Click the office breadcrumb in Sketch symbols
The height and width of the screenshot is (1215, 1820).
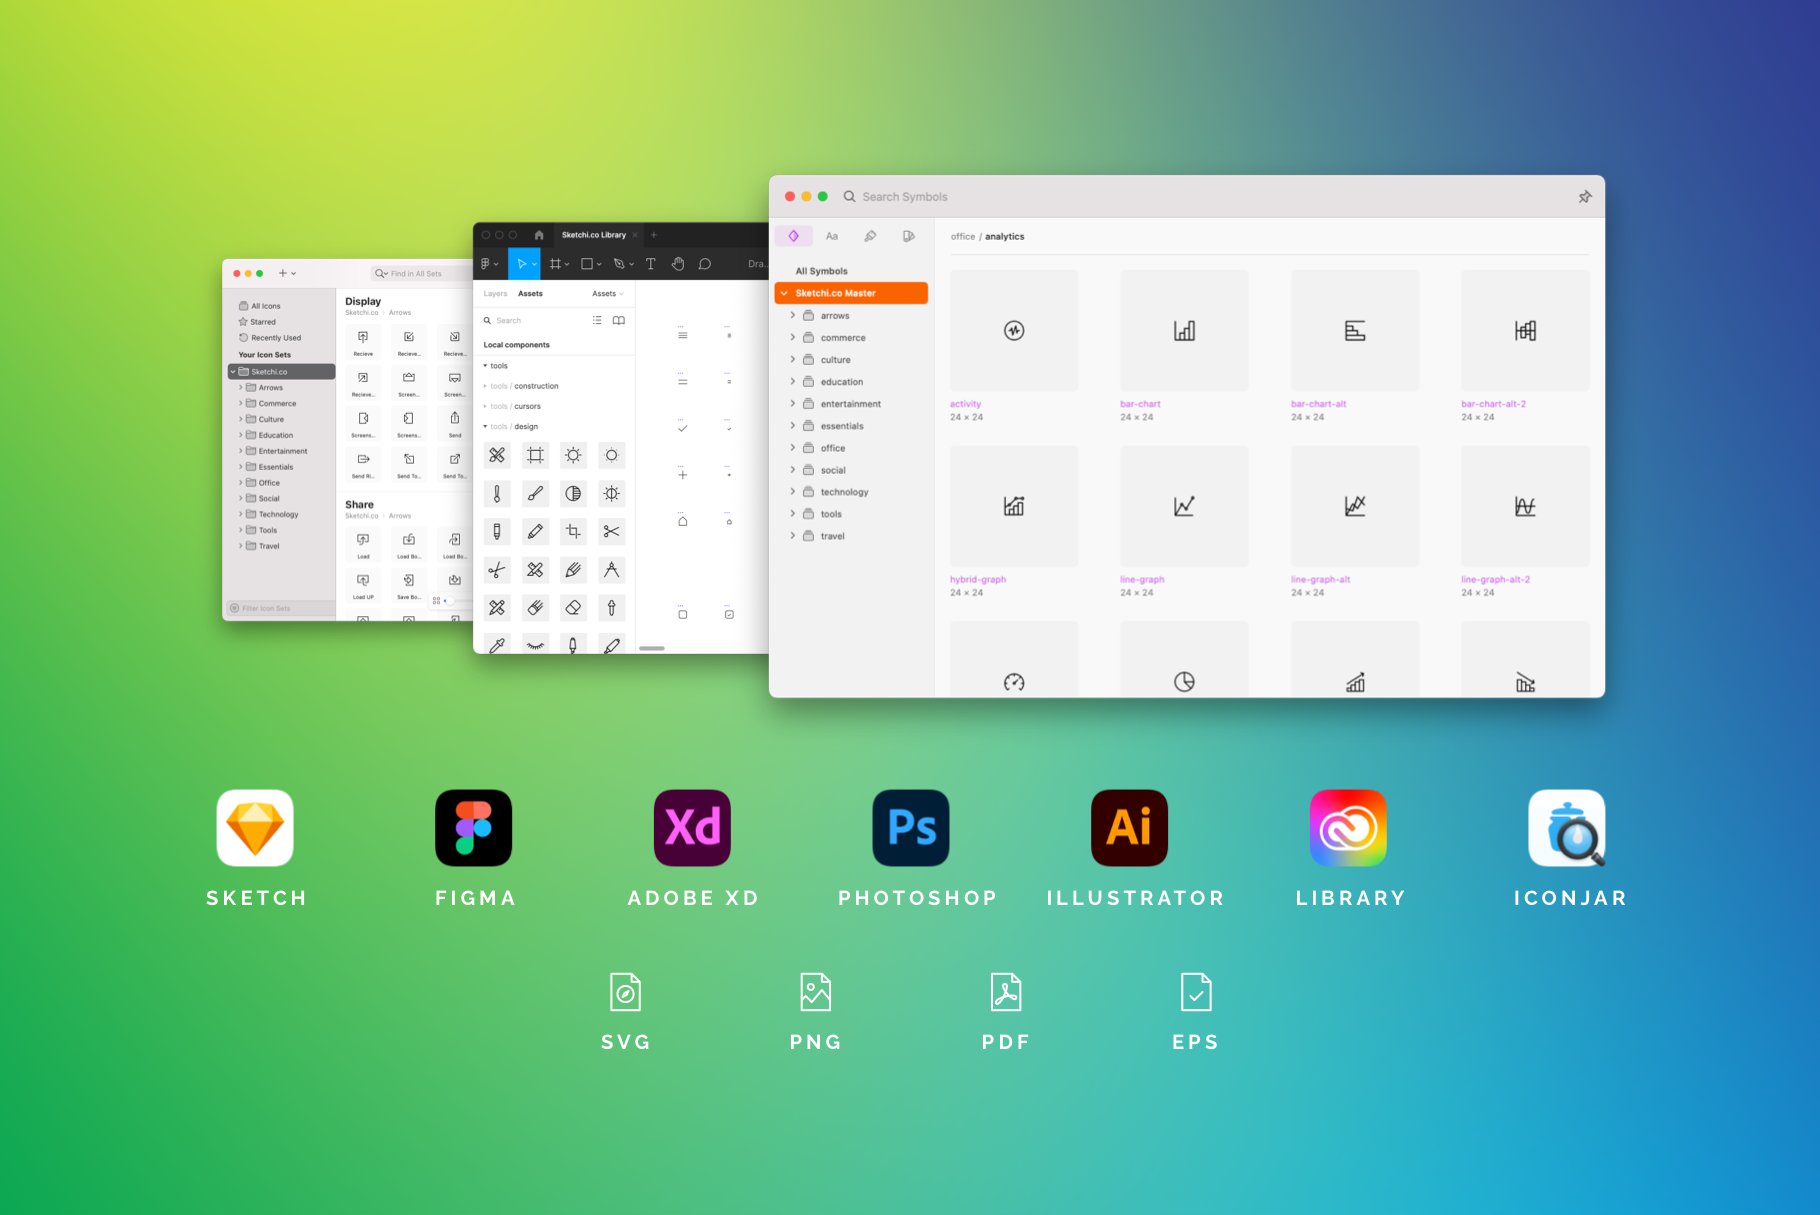click(x=962, y=237)
